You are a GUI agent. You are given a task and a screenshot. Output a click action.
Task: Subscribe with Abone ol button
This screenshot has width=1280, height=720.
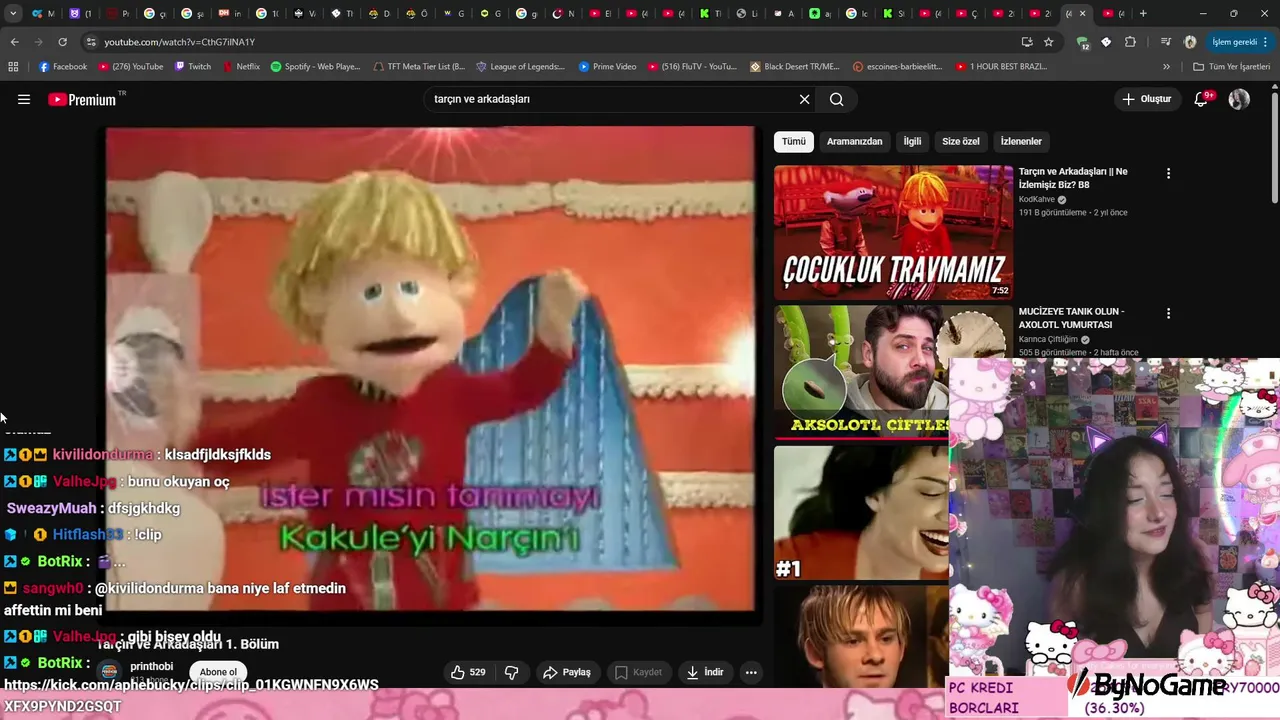(218, 672)
